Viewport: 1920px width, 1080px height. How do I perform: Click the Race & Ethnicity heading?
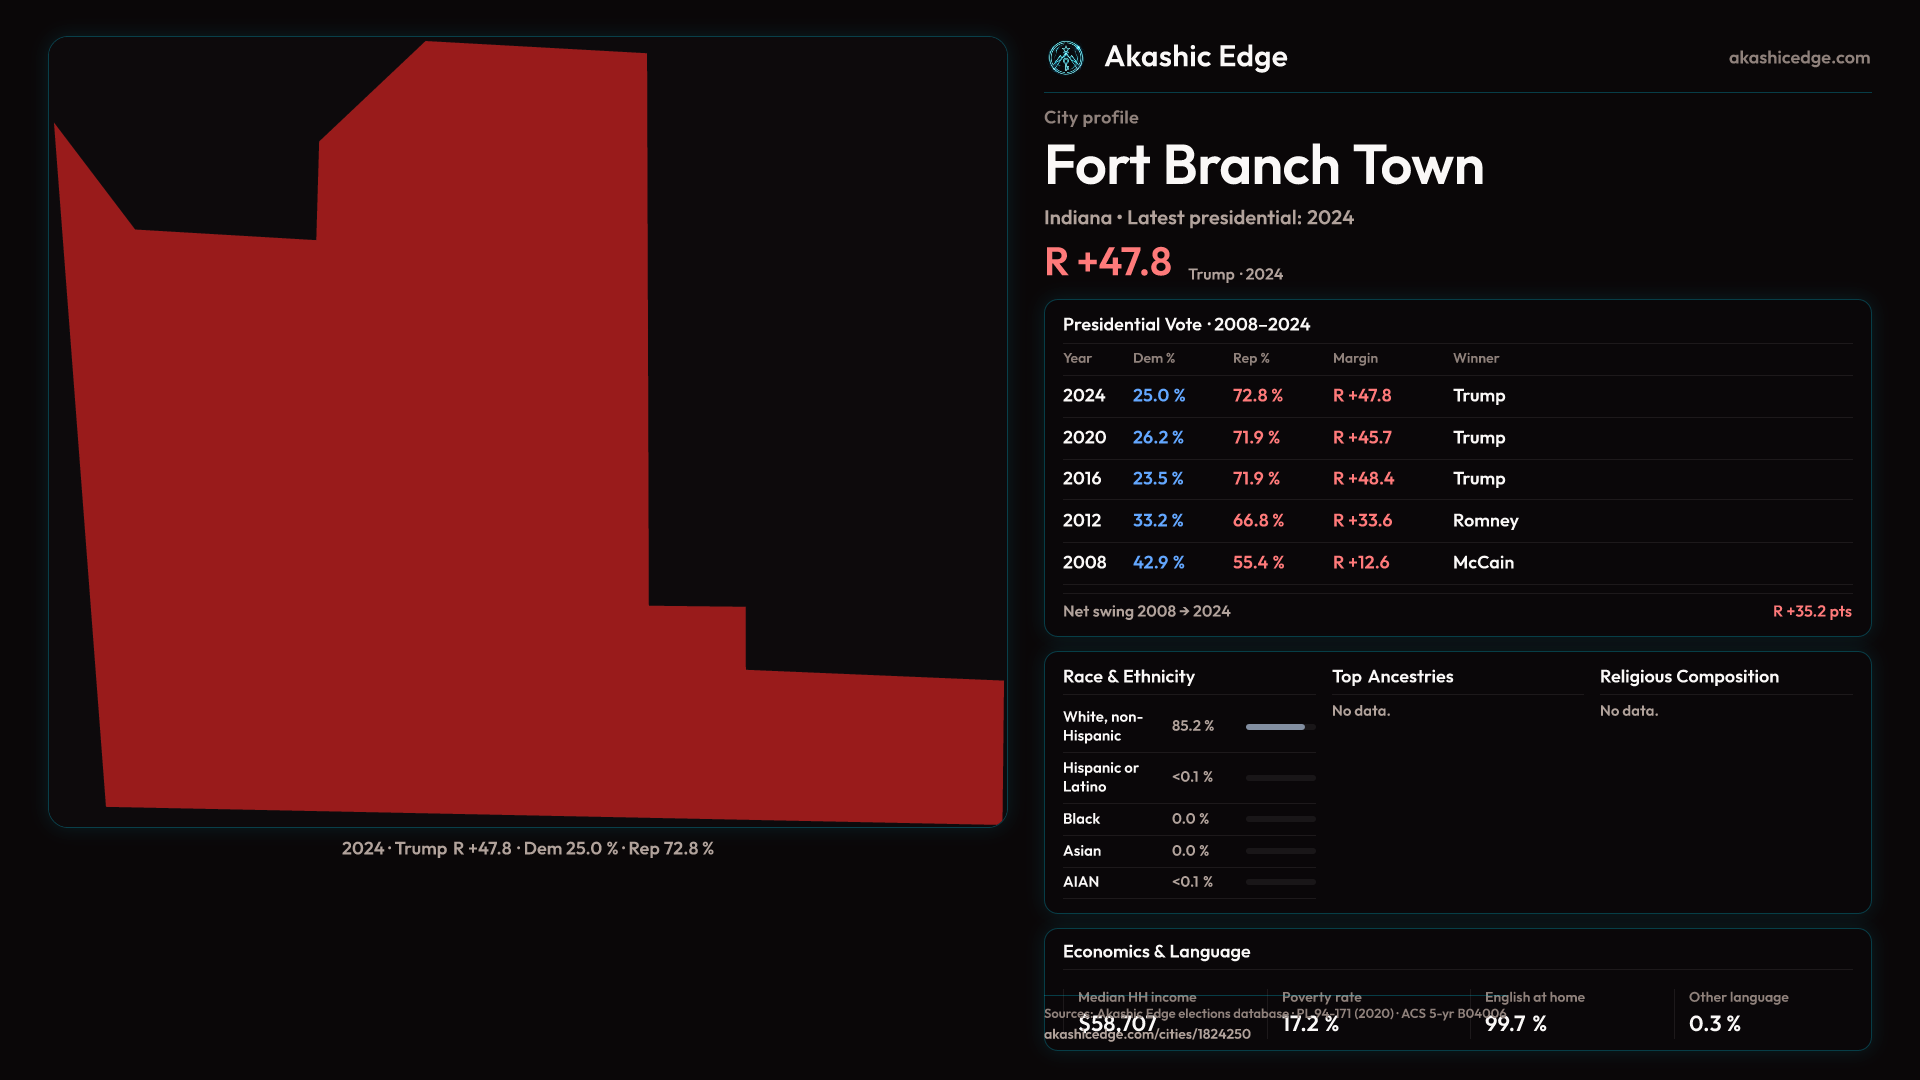[1128, 677]
